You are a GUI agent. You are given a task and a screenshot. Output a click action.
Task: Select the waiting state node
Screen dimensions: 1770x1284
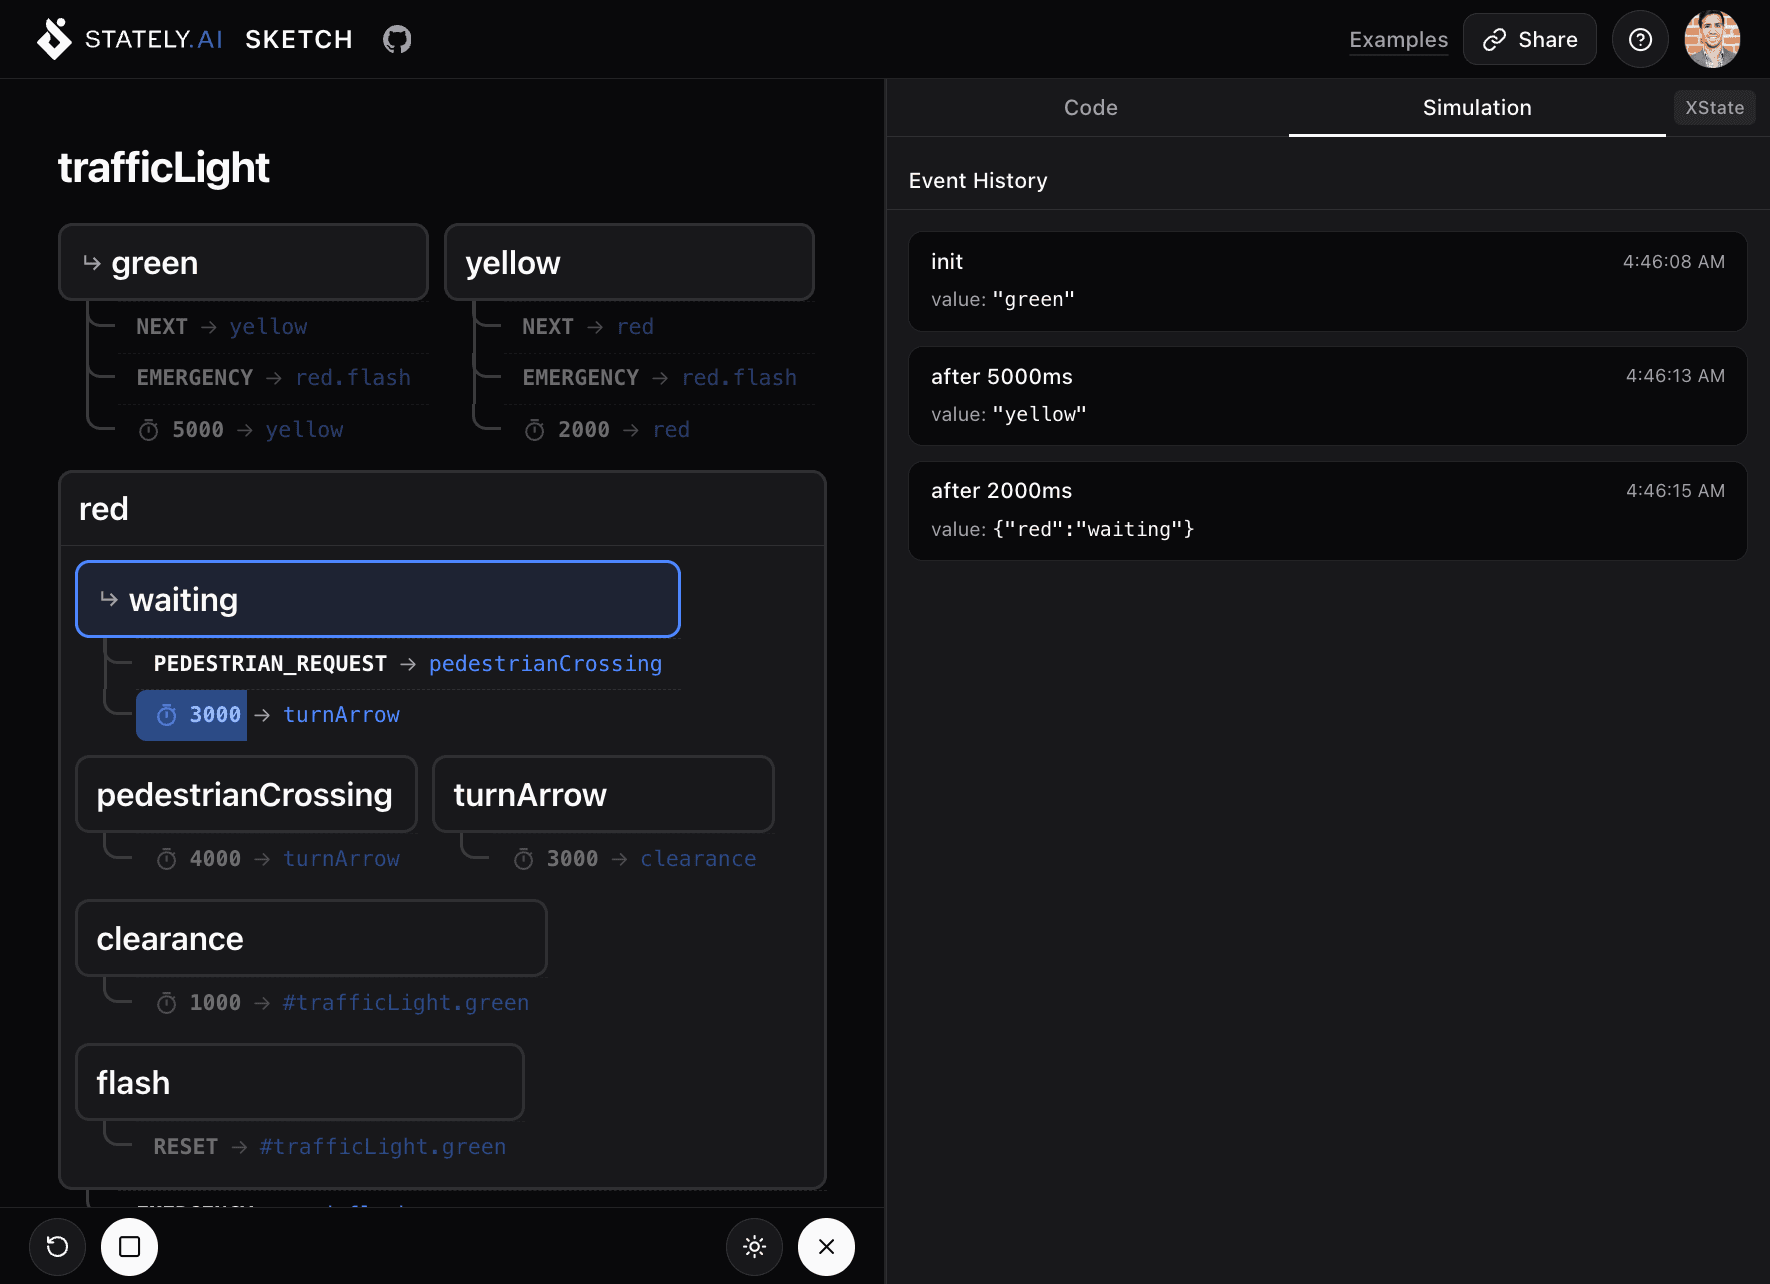(377, 599)
